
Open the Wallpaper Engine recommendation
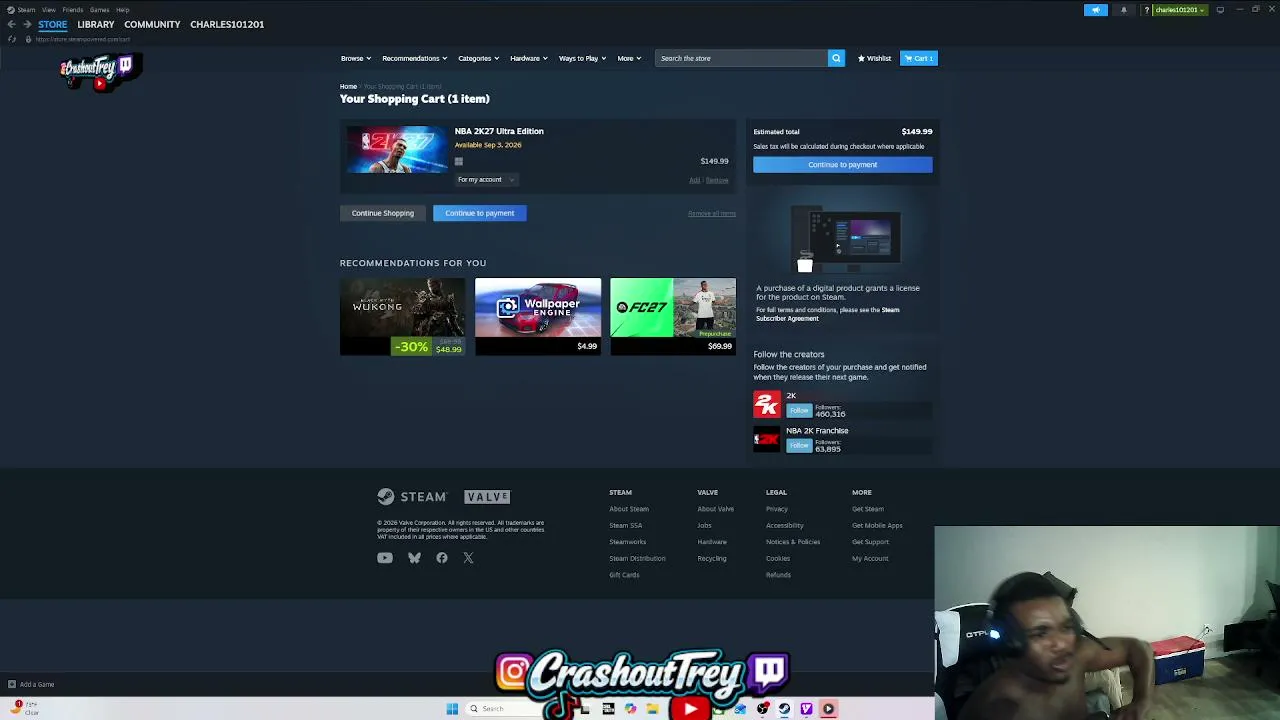coord(538,317)
